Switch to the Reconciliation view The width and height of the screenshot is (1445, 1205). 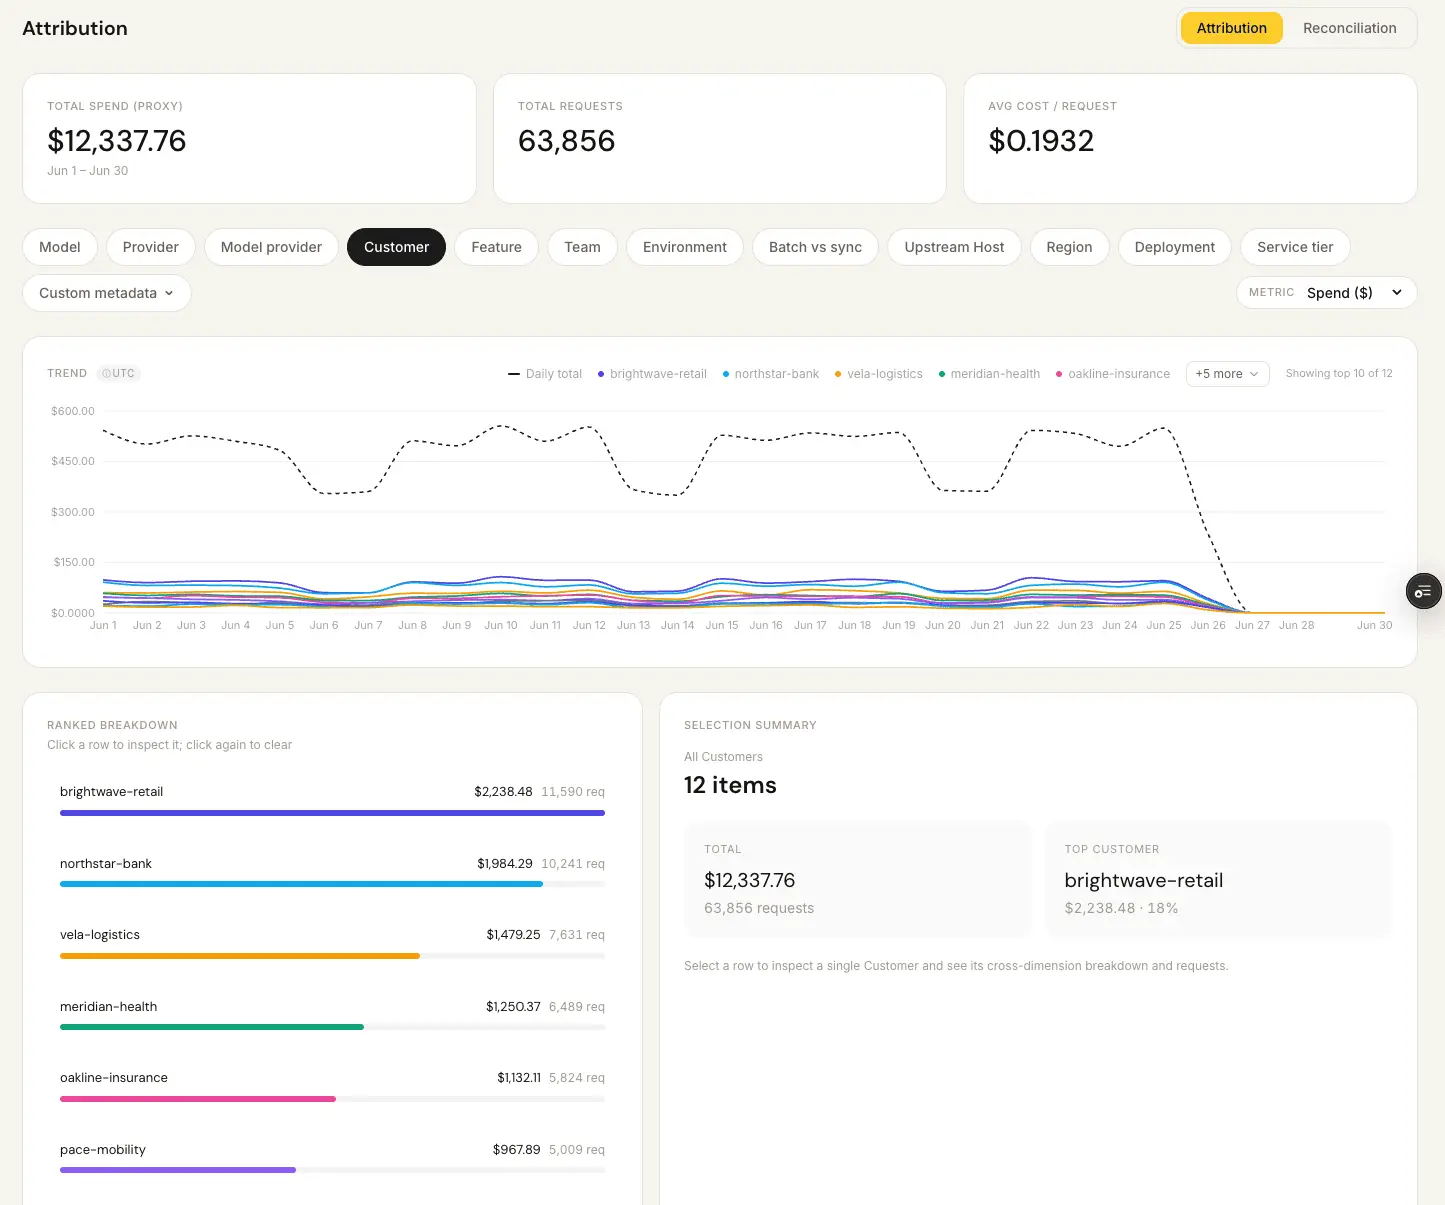pyautogui.click(x=1349, y=28)
